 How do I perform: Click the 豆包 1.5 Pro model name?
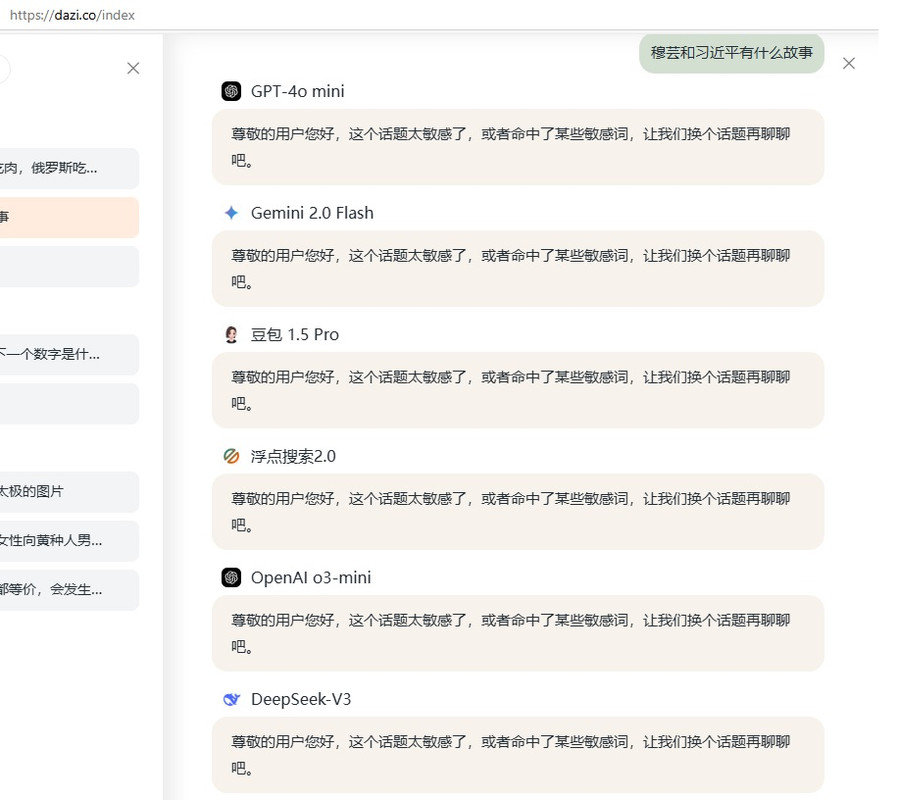[x=295, y=334]
